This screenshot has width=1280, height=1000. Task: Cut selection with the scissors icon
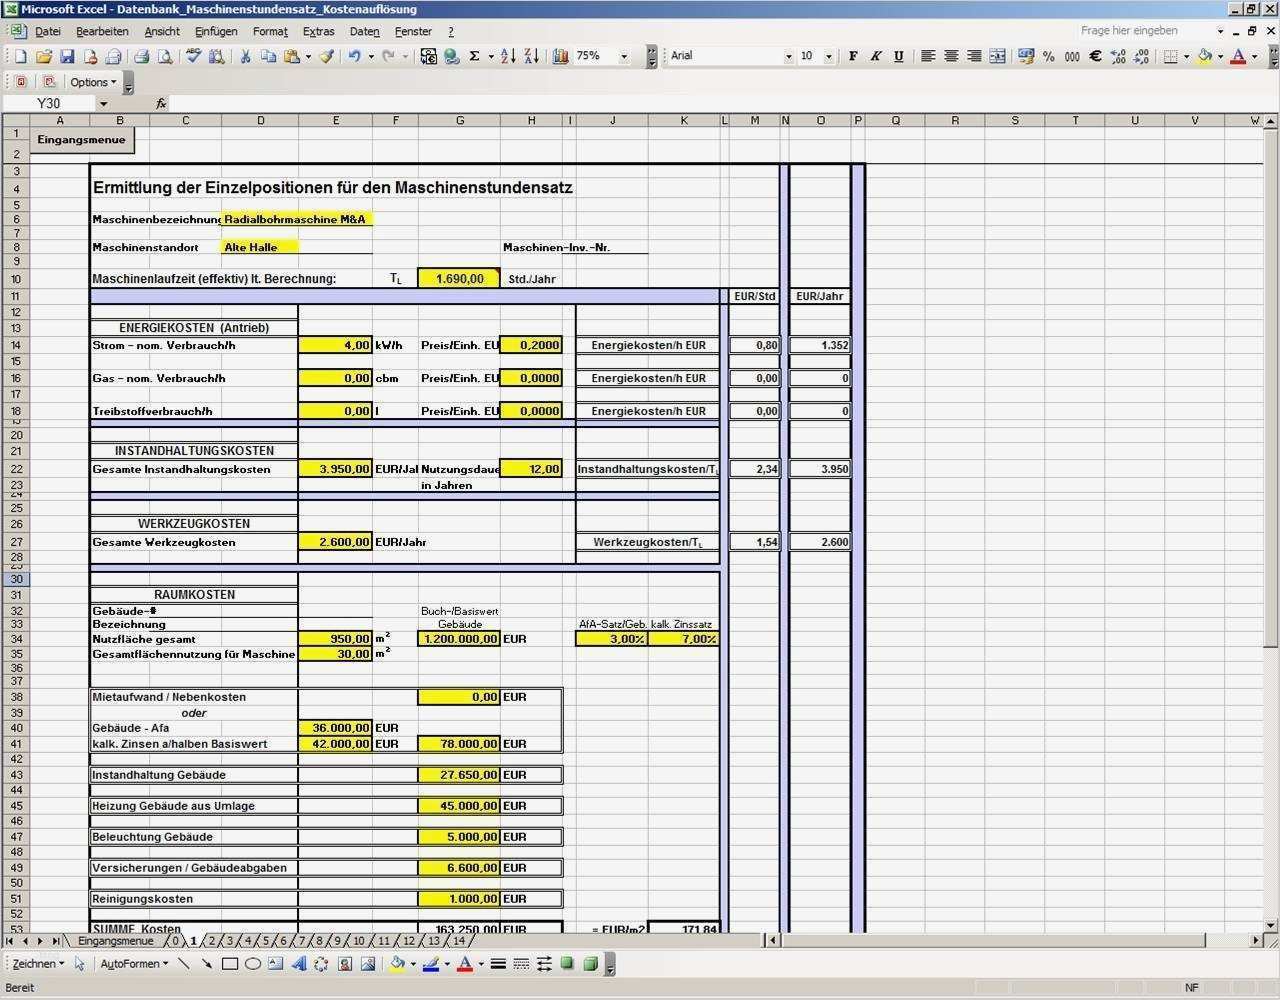tap(245, 57)
